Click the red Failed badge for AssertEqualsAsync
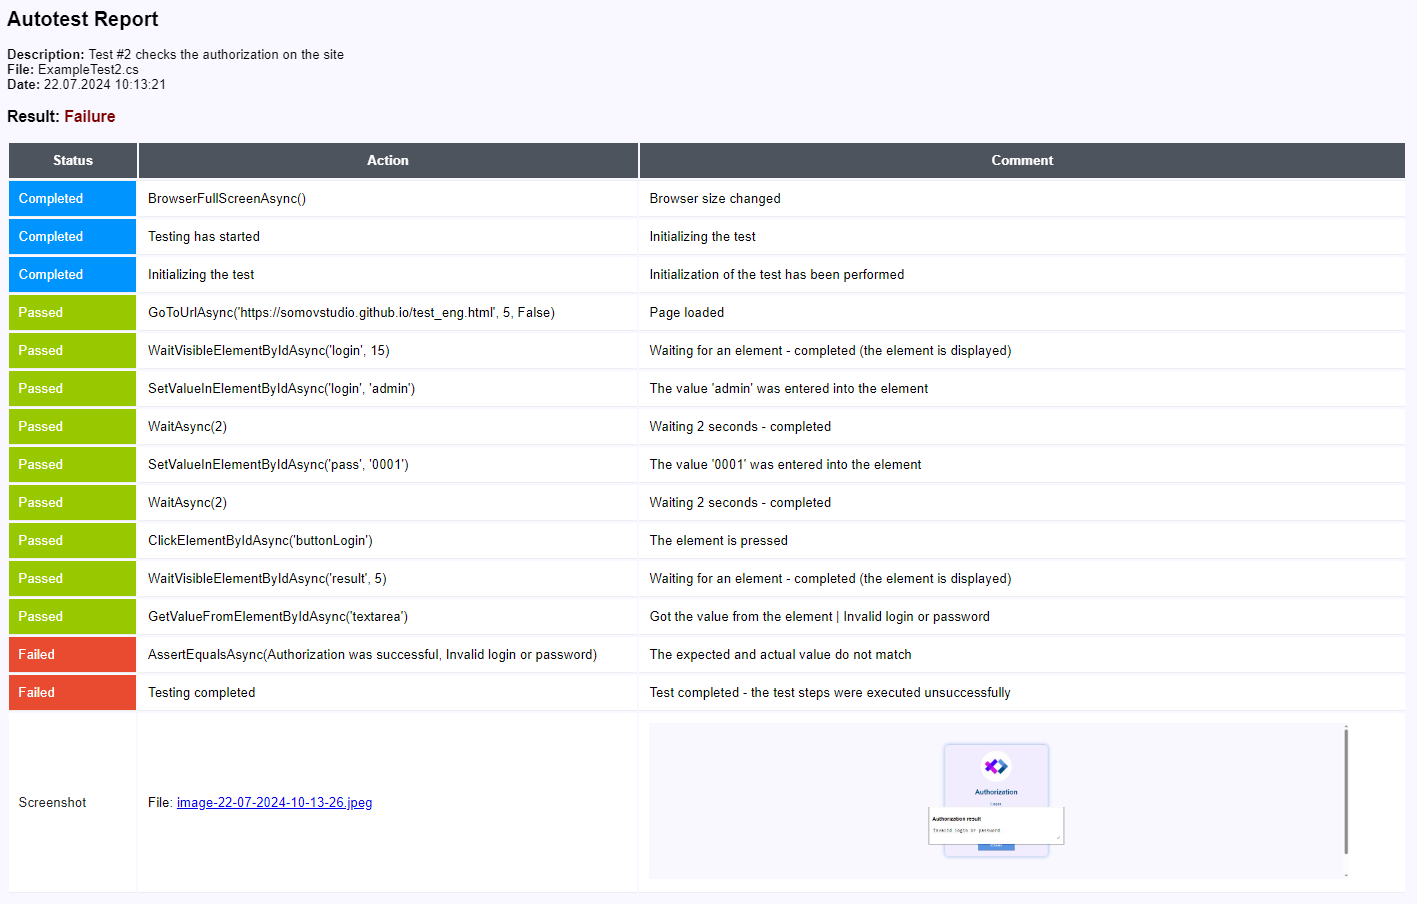The width and height of the screenshot is (1417, 904). click(72, 655)
